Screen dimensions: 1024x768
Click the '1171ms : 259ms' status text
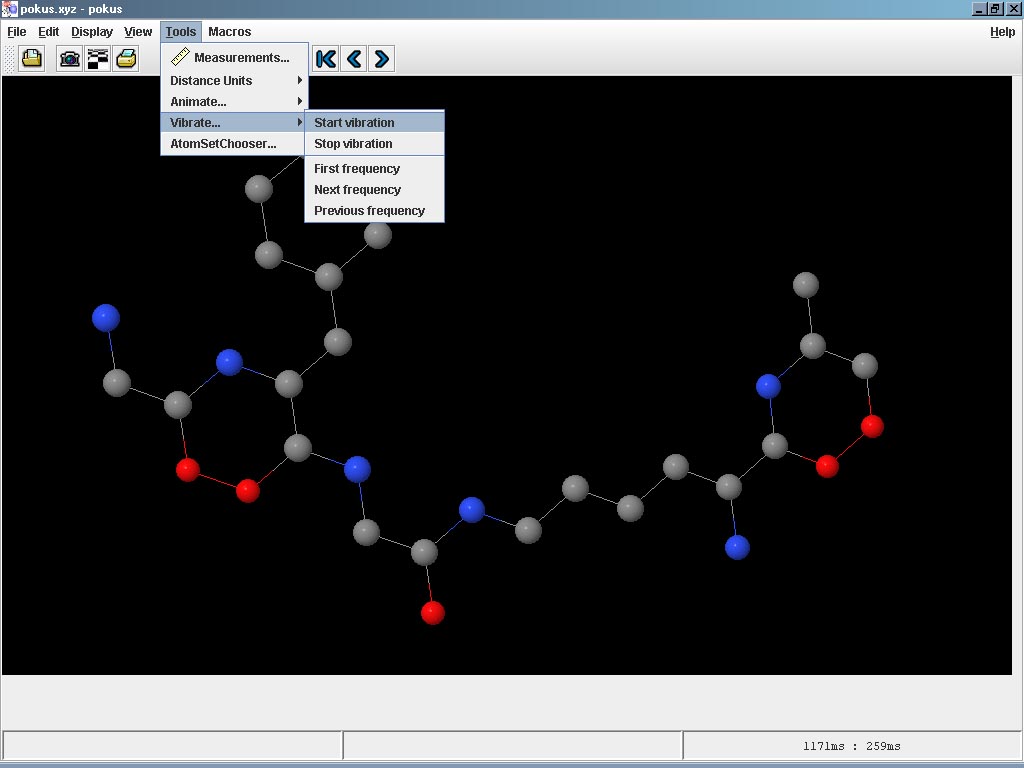tap(852, 746)
